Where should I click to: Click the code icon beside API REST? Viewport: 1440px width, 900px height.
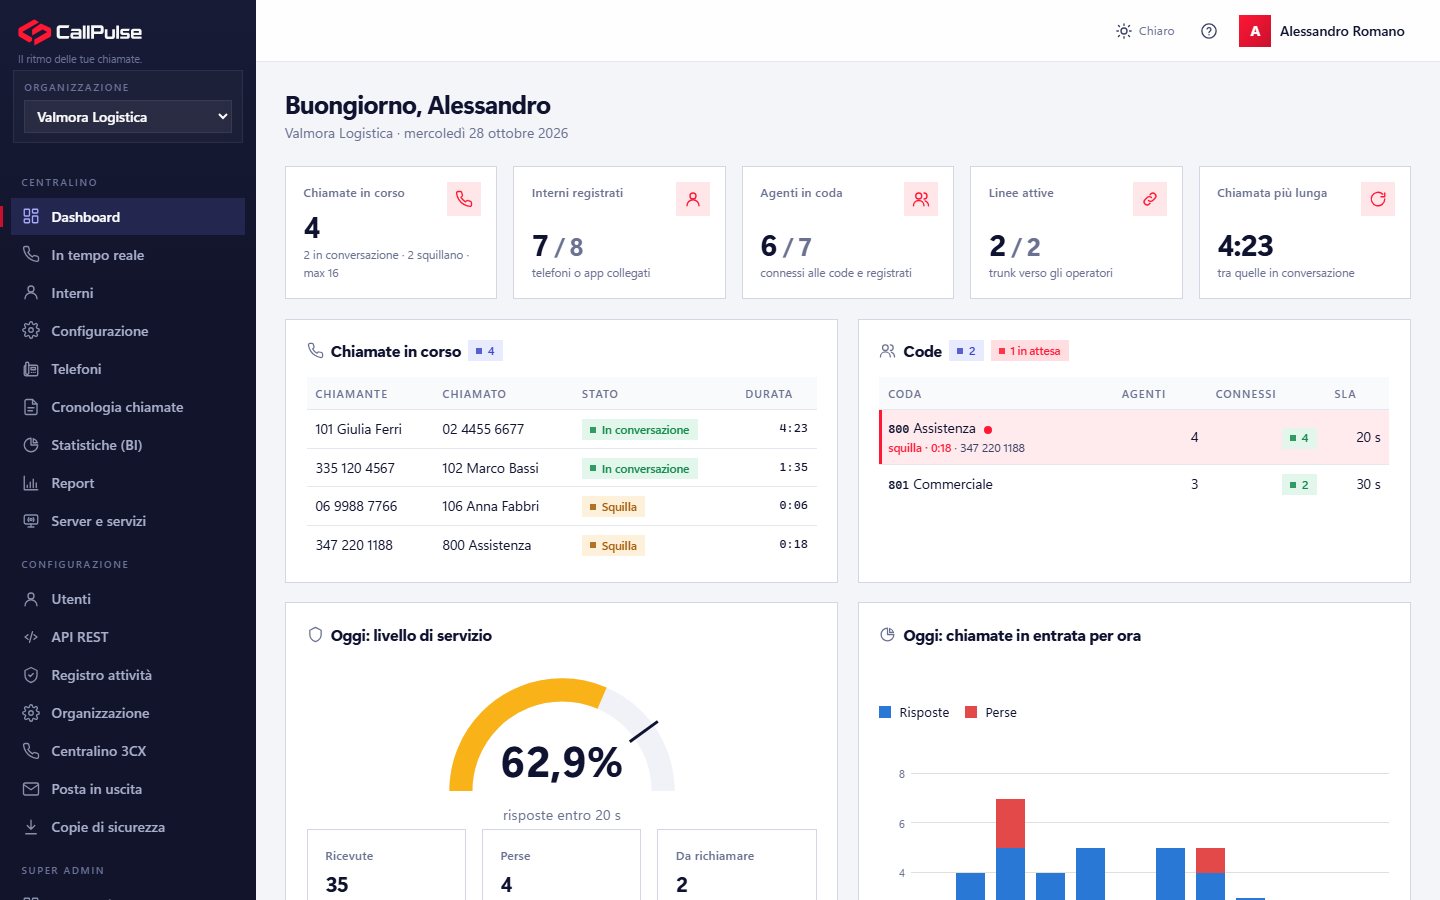pos(31,637)
